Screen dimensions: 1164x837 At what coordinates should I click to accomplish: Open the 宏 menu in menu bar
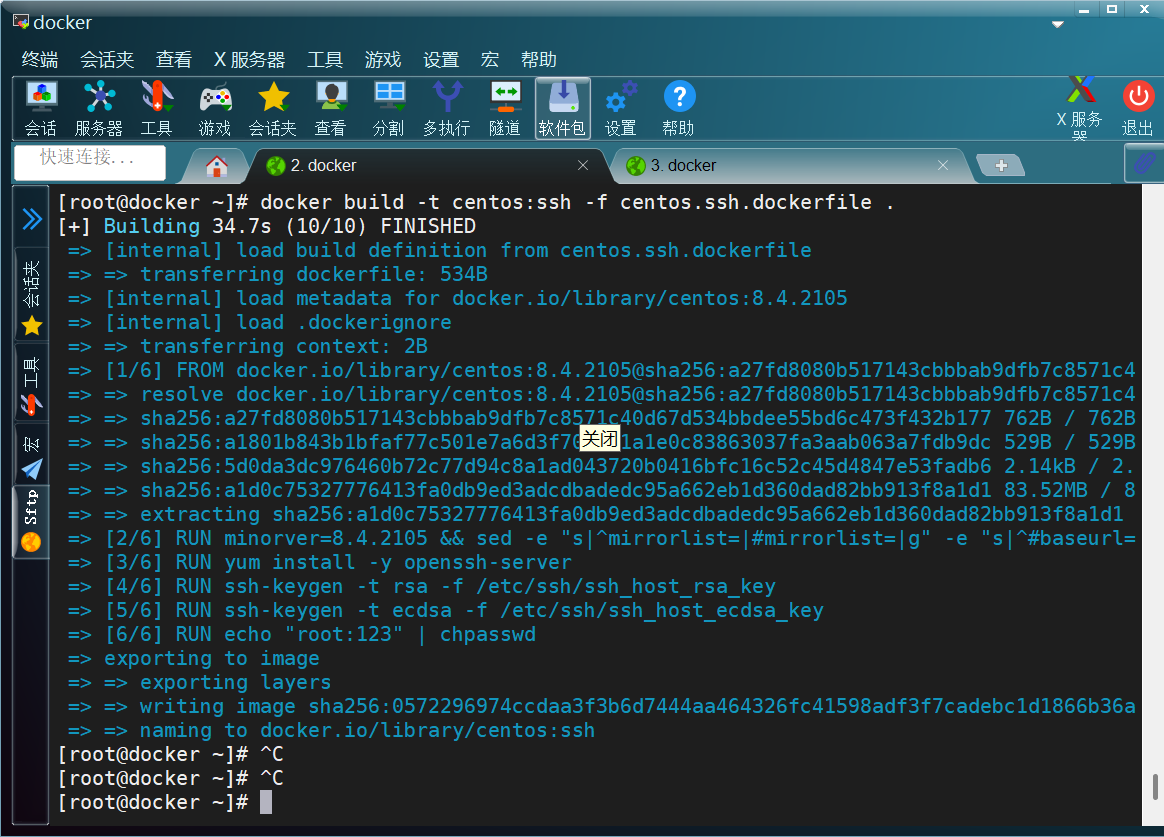coord(490,59)
